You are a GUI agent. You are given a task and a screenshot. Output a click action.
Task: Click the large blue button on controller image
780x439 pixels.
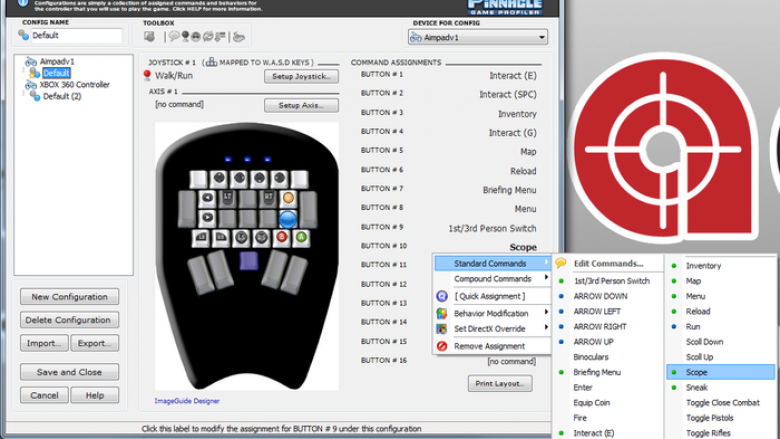point(288,219)
